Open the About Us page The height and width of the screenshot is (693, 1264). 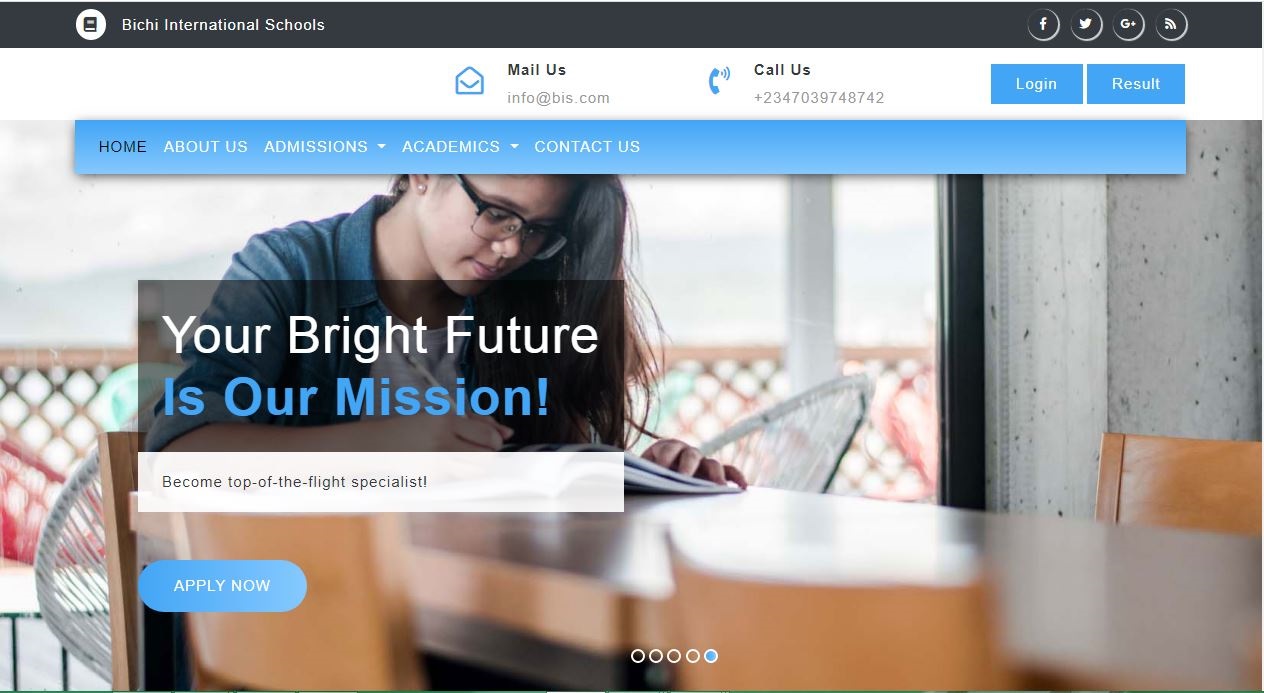click(x=206, y=147)
